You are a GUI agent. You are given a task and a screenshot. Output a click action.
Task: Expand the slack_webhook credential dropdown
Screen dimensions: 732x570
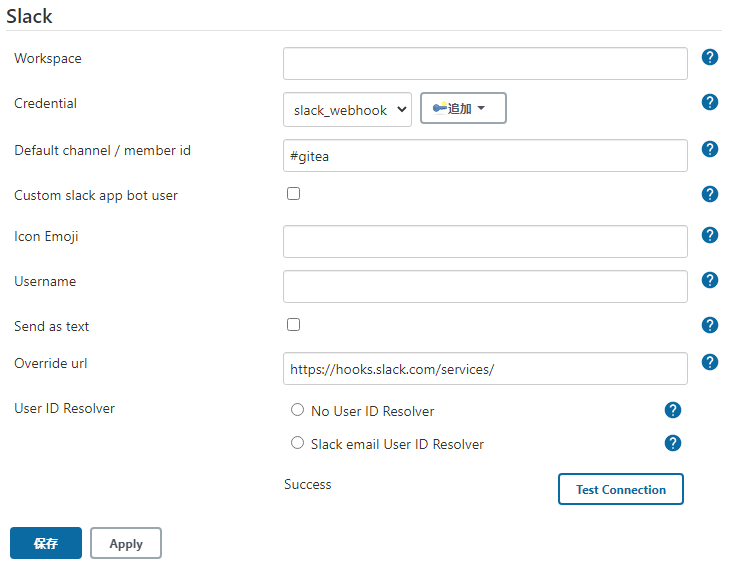(347, 109)
